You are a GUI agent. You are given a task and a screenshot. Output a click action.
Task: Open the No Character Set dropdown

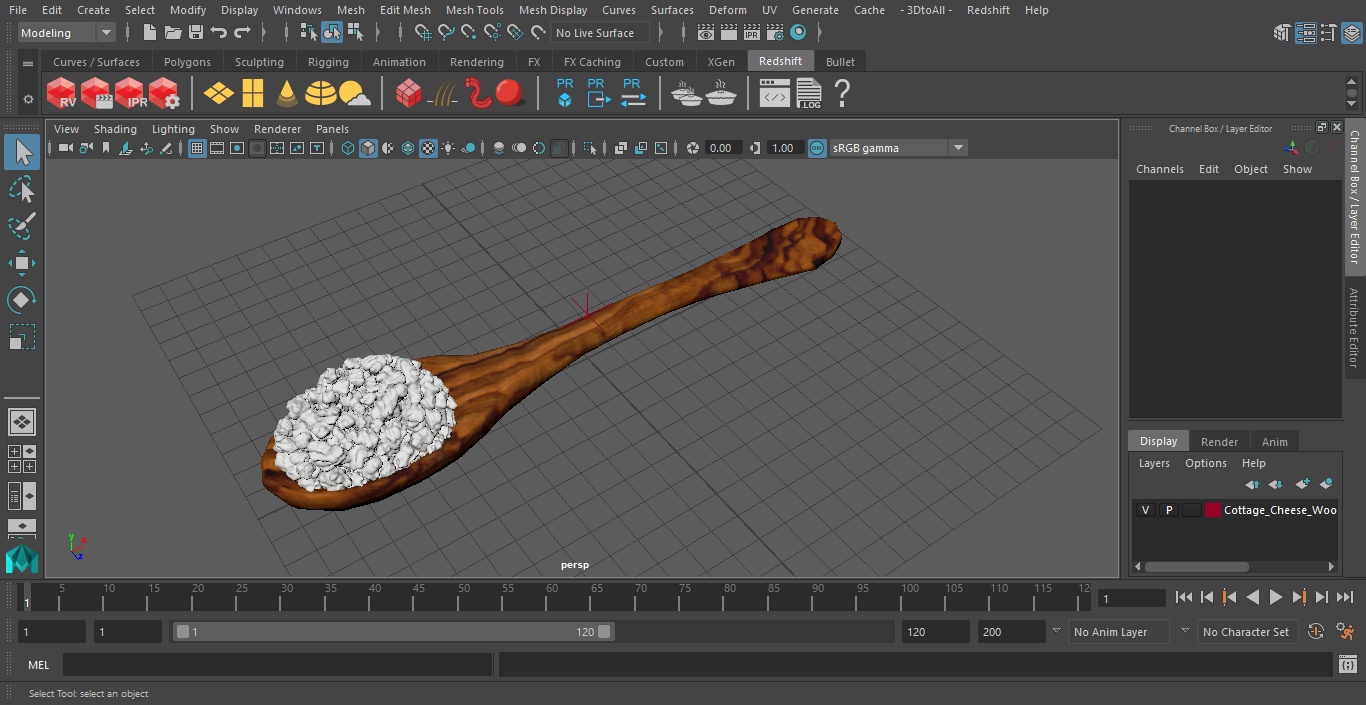(1246, 632)
